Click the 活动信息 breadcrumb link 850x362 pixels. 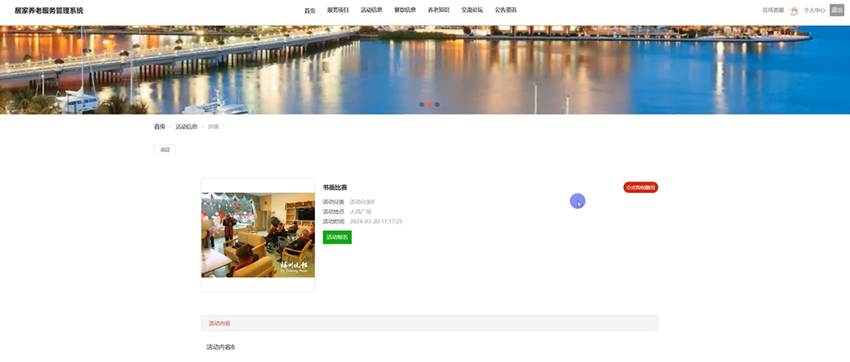tap(186, 126)
